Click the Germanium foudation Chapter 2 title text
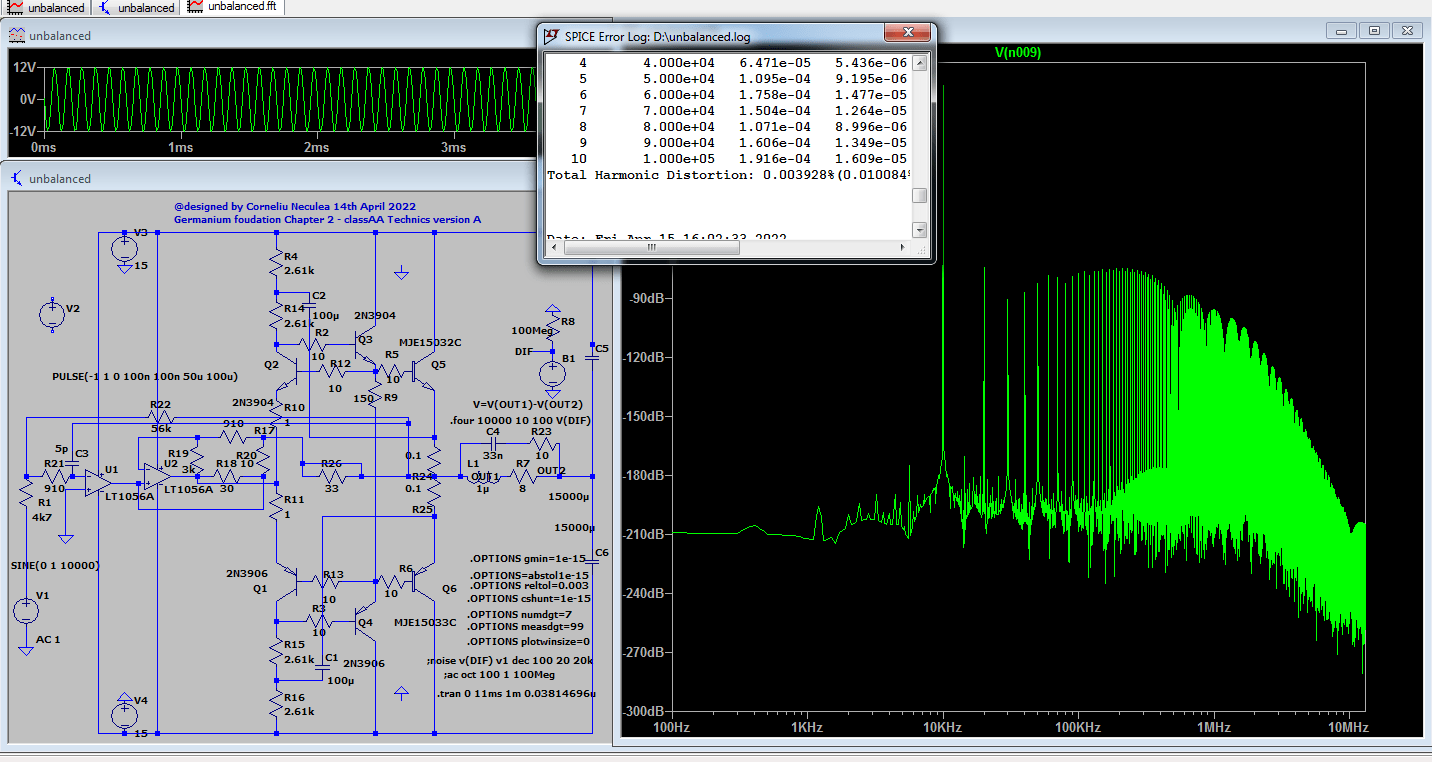 327,219
